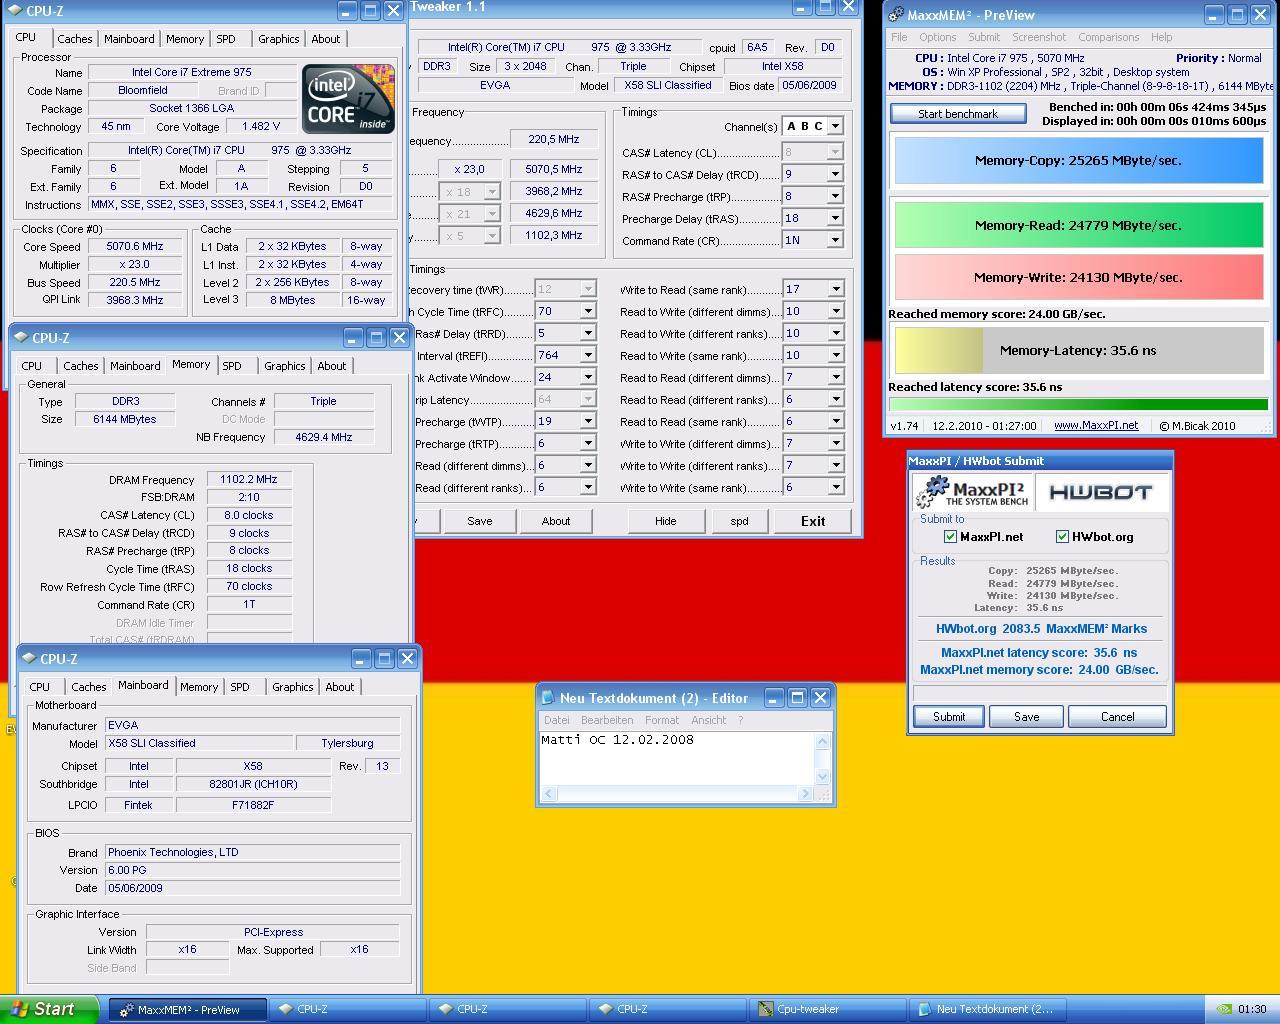The width and height of the screenshot is (1280, 1024).
Task: Open Write to Write (same rank) dropdown
Action: coord(835,487)
